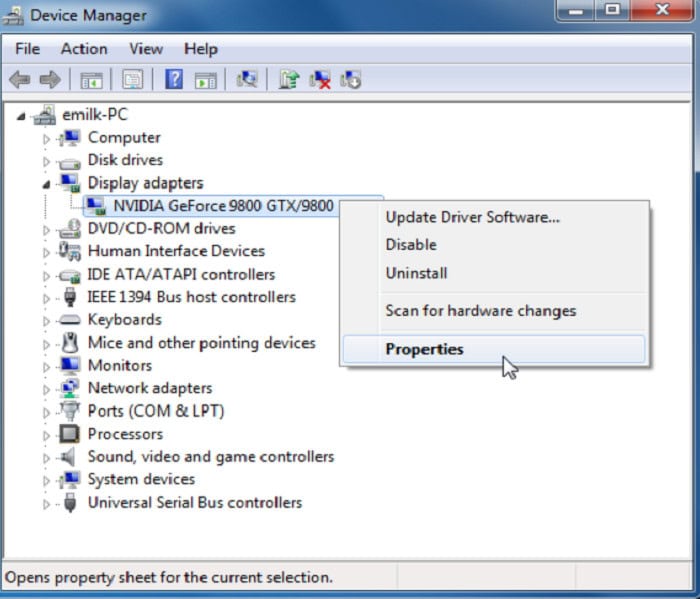Click the Disable device toolbar icon

[350, 80]
